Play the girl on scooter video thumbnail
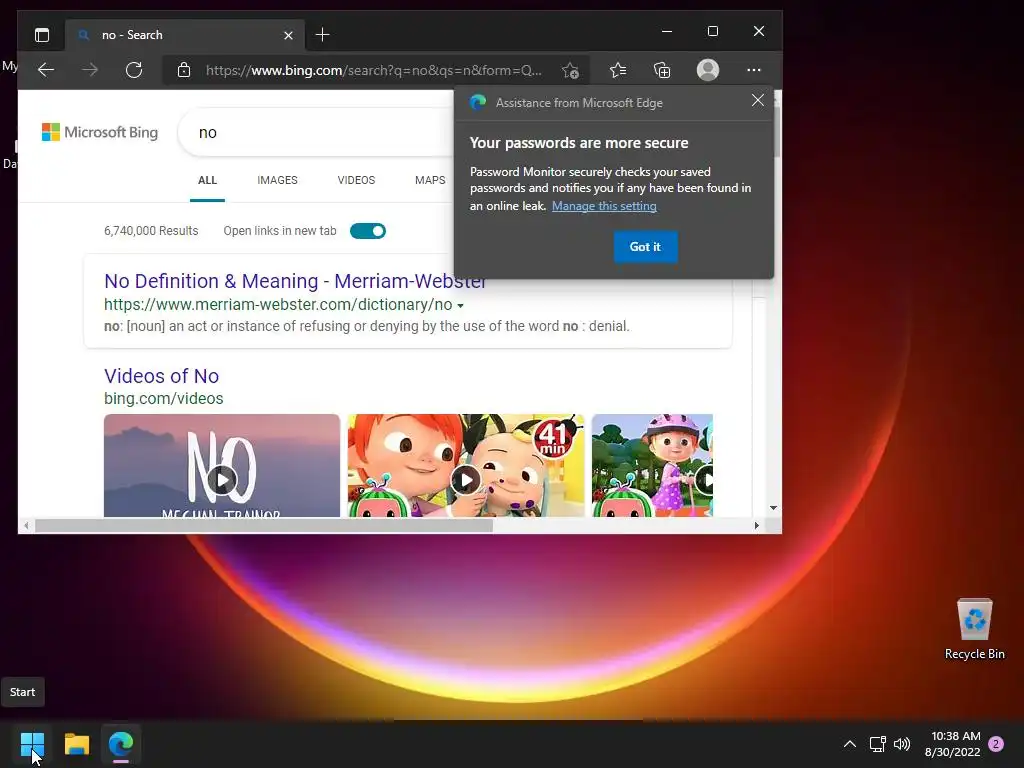 point(652,465)
